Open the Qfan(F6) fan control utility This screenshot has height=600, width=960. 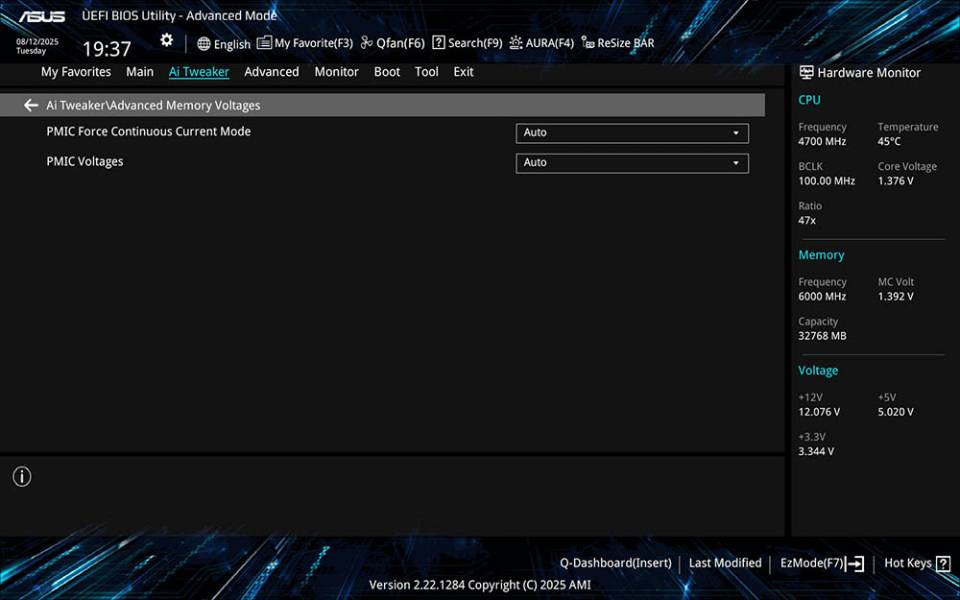click(392, 43)
